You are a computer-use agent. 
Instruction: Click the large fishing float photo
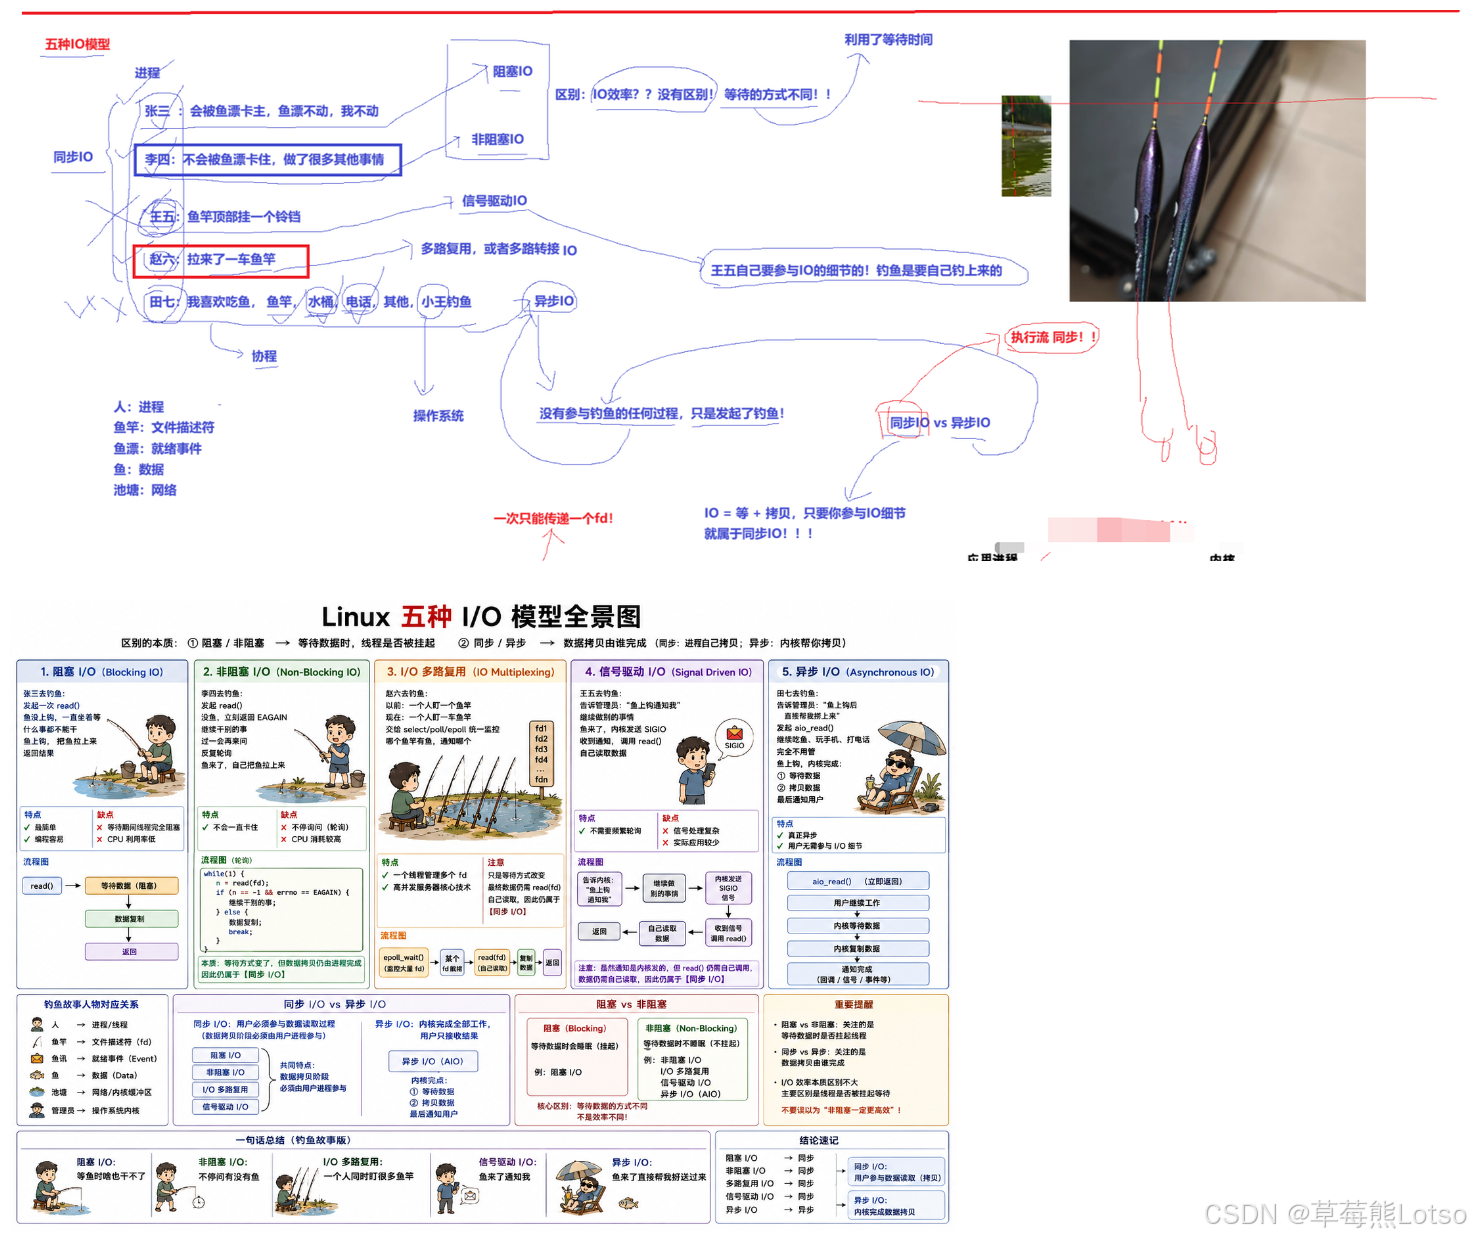coord(1217,170)
